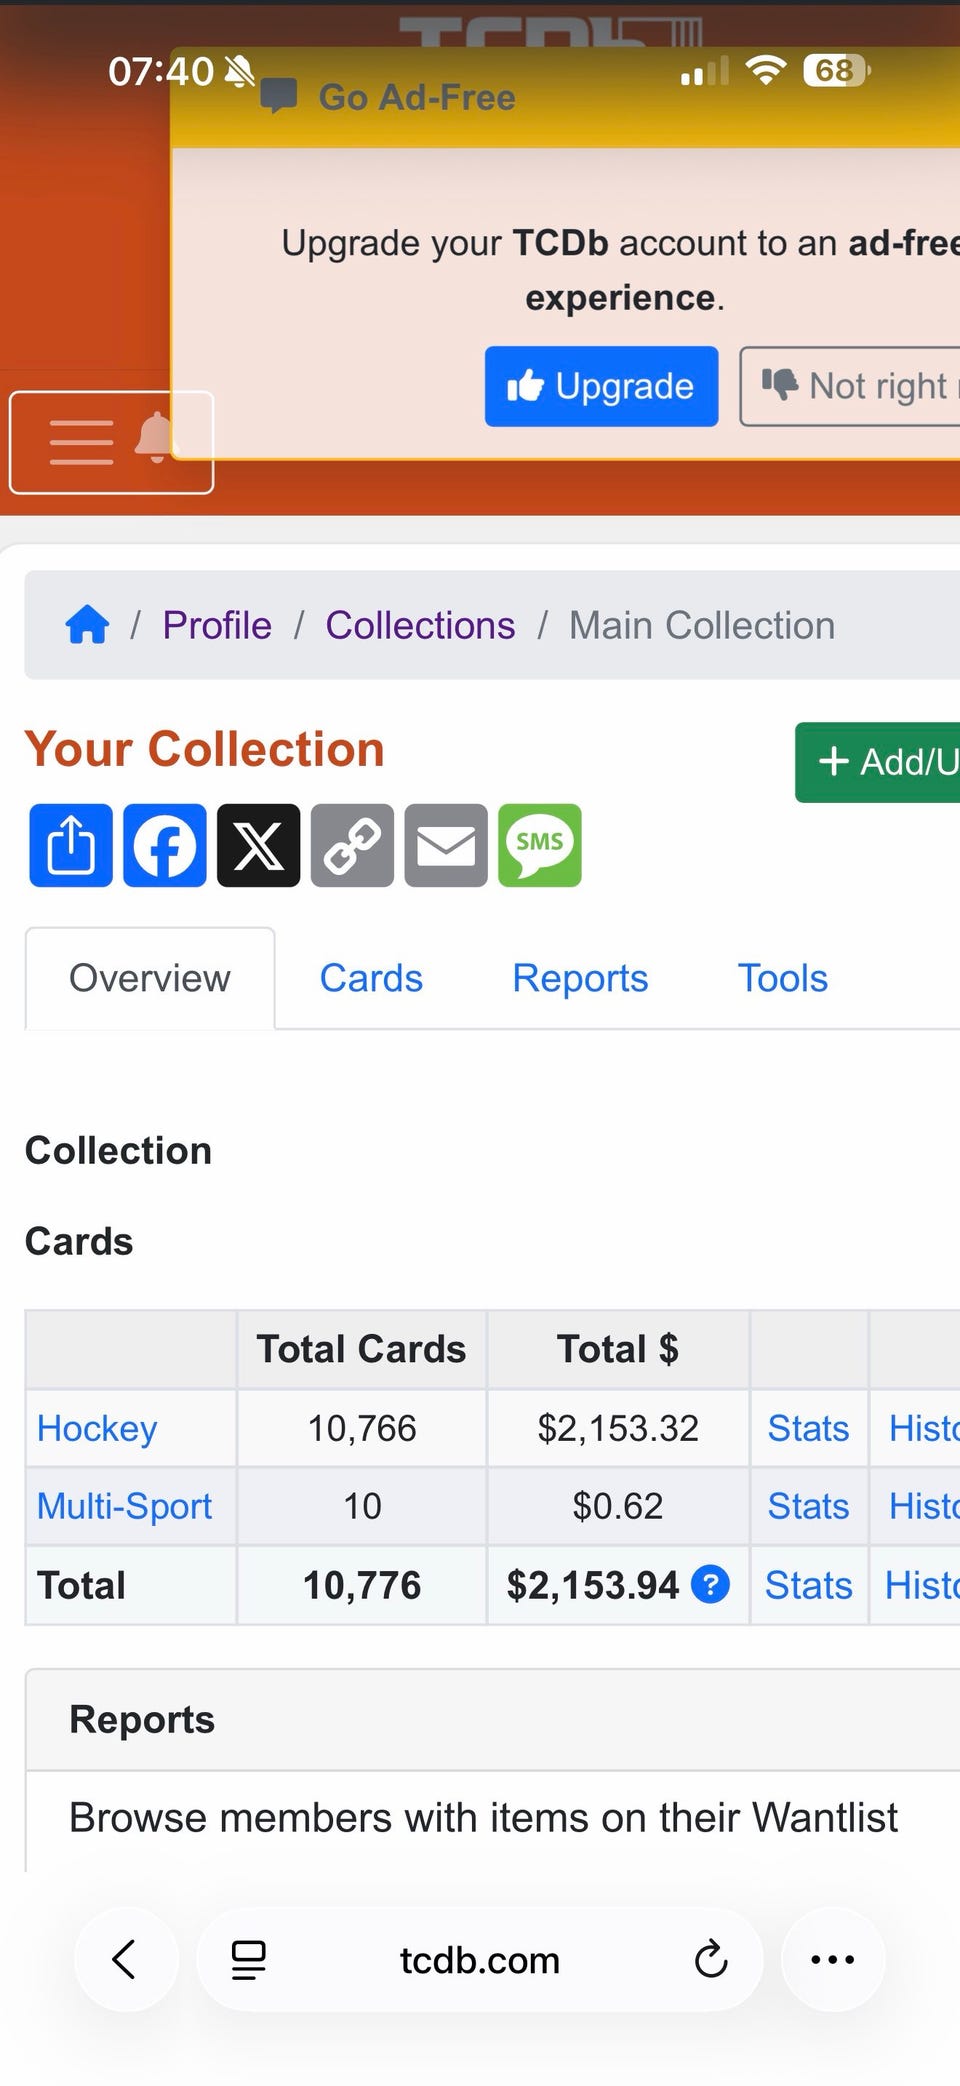Open Multi-Sport collection link
Image resolution: width=960 pixels, height=2086 pixels.
pos(124,1506)
